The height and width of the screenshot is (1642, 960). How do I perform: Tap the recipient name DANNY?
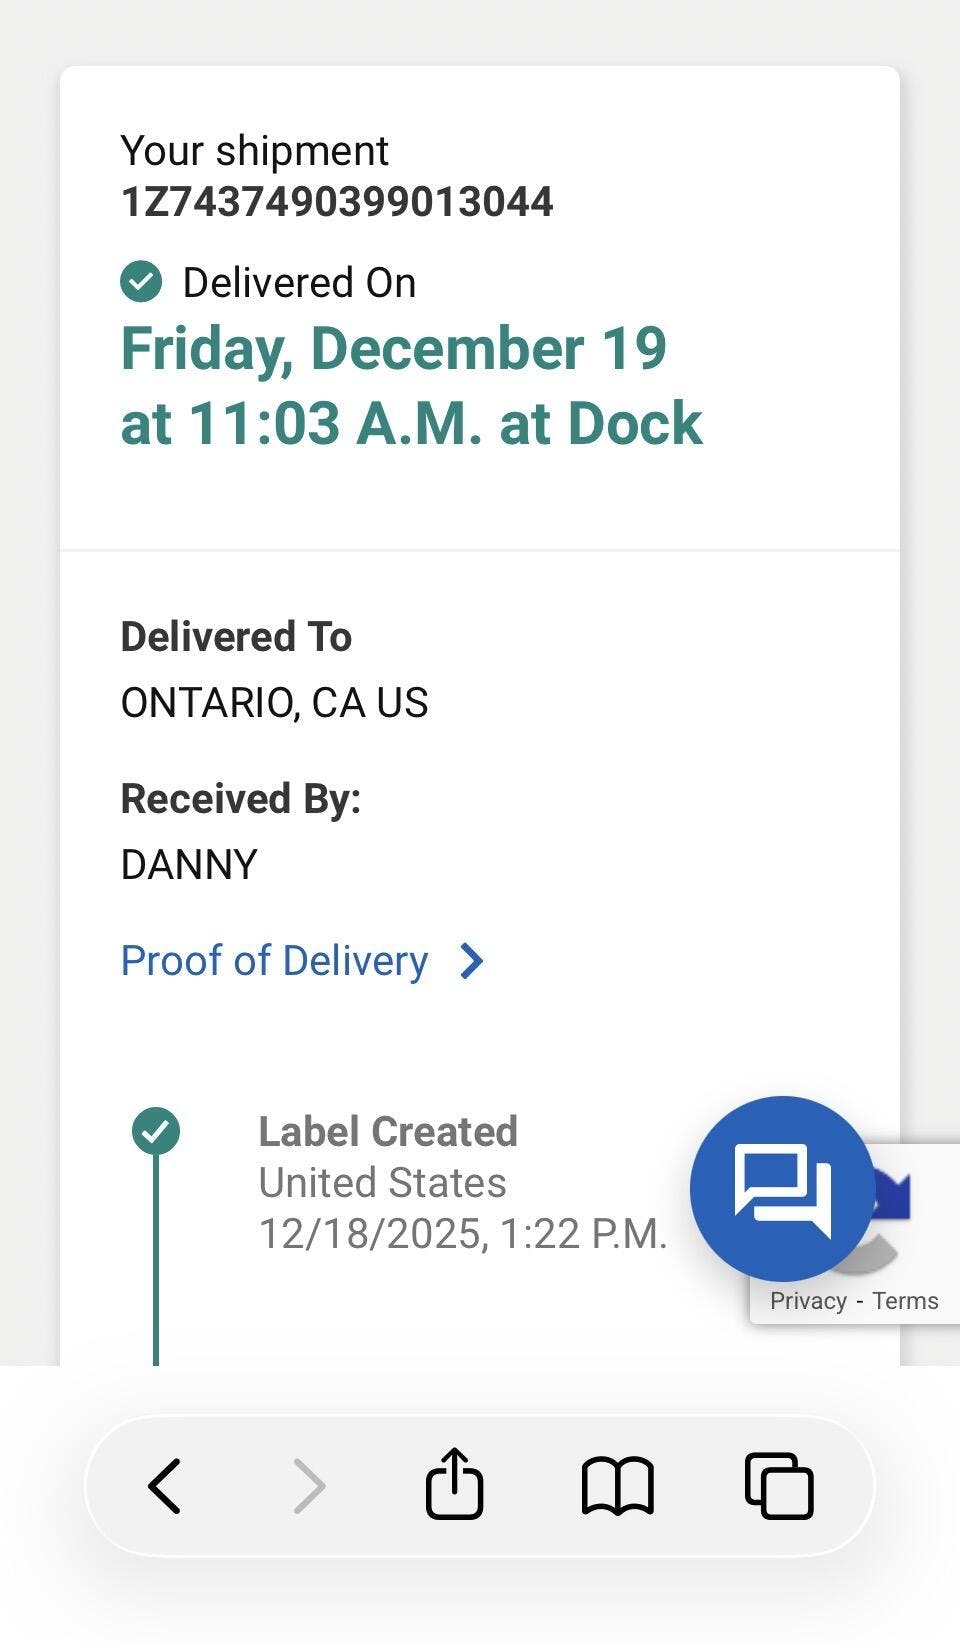(189, 865)
